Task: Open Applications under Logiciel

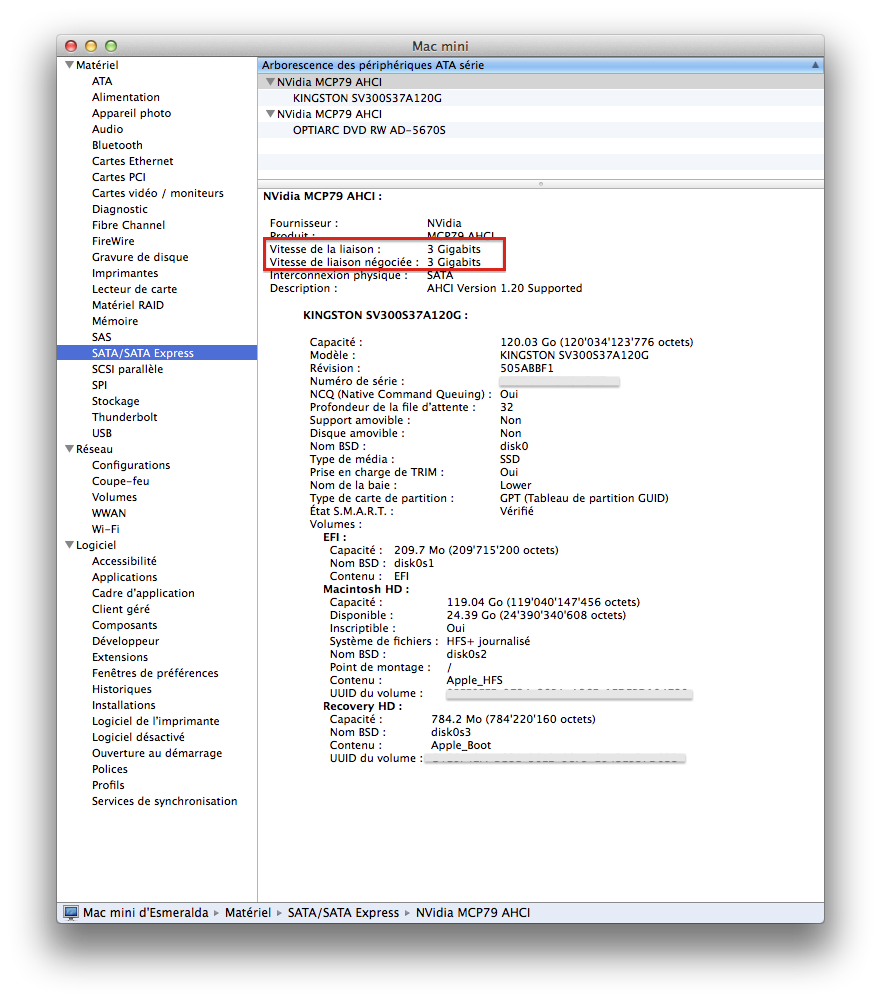Action: 124,577
